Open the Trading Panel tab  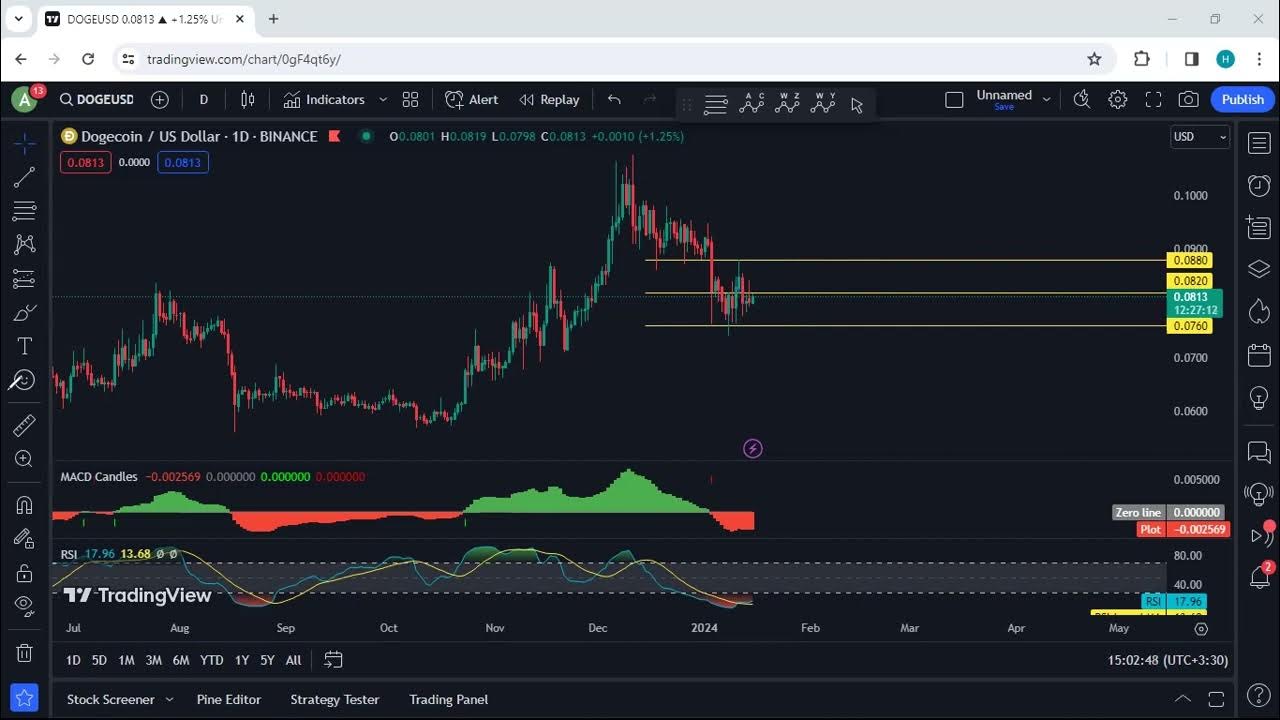point(448,699)
